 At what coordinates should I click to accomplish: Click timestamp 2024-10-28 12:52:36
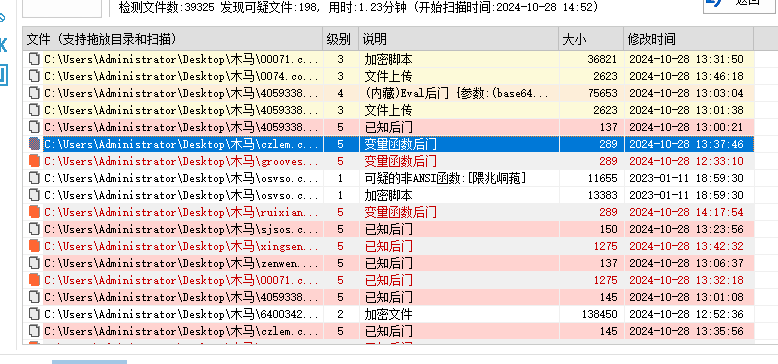[x=686, y=313]
